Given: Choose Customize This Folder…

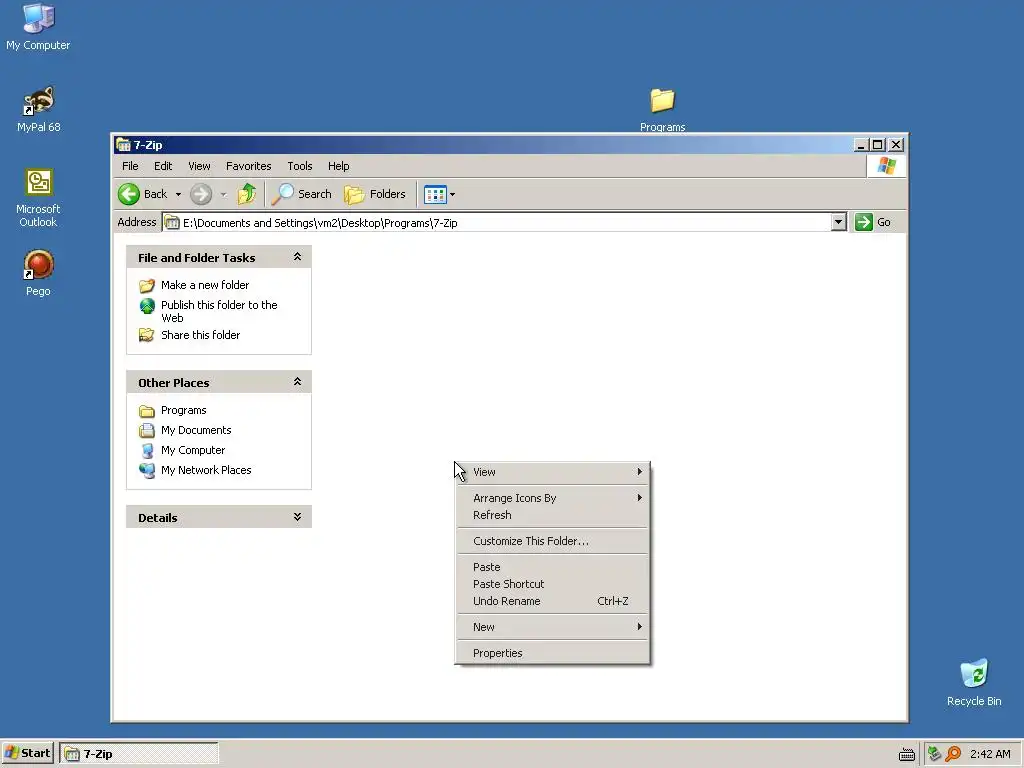Looking at the screenshot, I should coord(552,541).
